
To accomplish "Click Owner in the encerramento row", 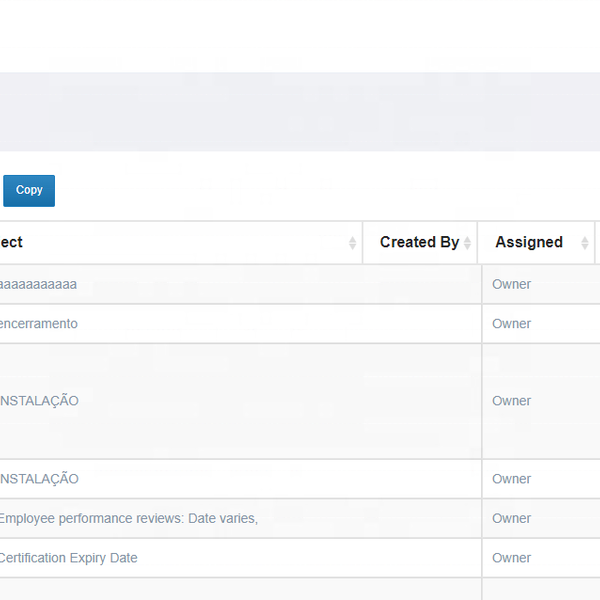I will tap(511, 324).
